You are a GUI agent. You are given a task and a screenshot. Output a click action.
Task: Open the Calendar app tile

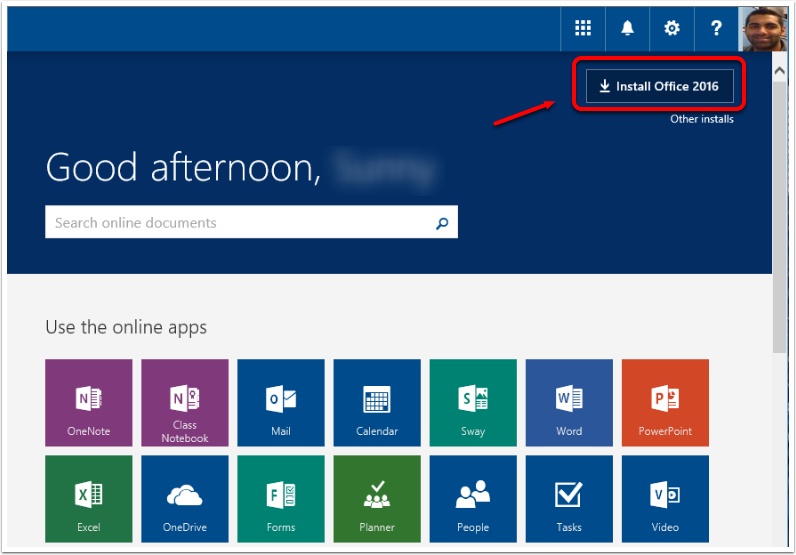click(x=377, y=403)
